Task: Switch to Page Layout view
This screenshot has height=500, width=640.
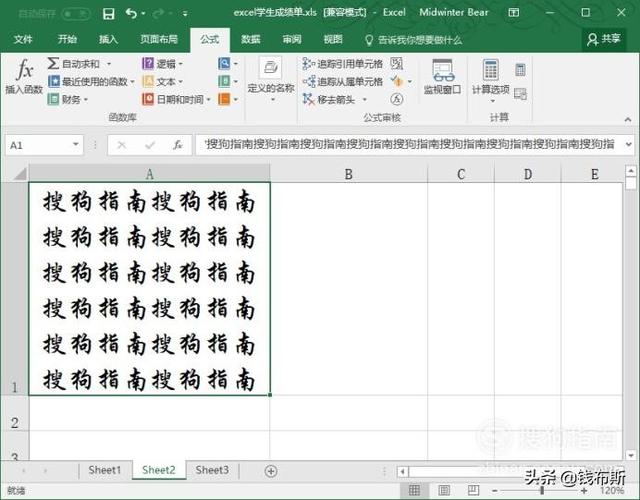Action: (444, 490)
